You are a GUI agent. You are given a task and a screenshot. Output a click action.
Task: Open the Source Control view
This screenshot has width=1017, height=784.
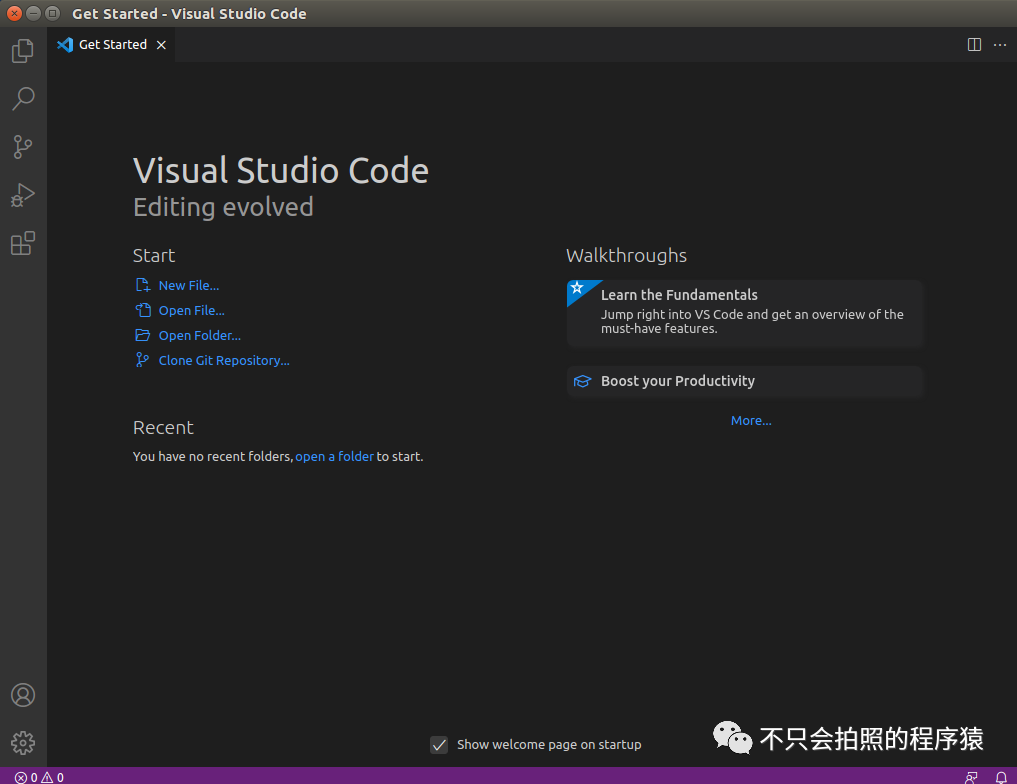[23, 147]
